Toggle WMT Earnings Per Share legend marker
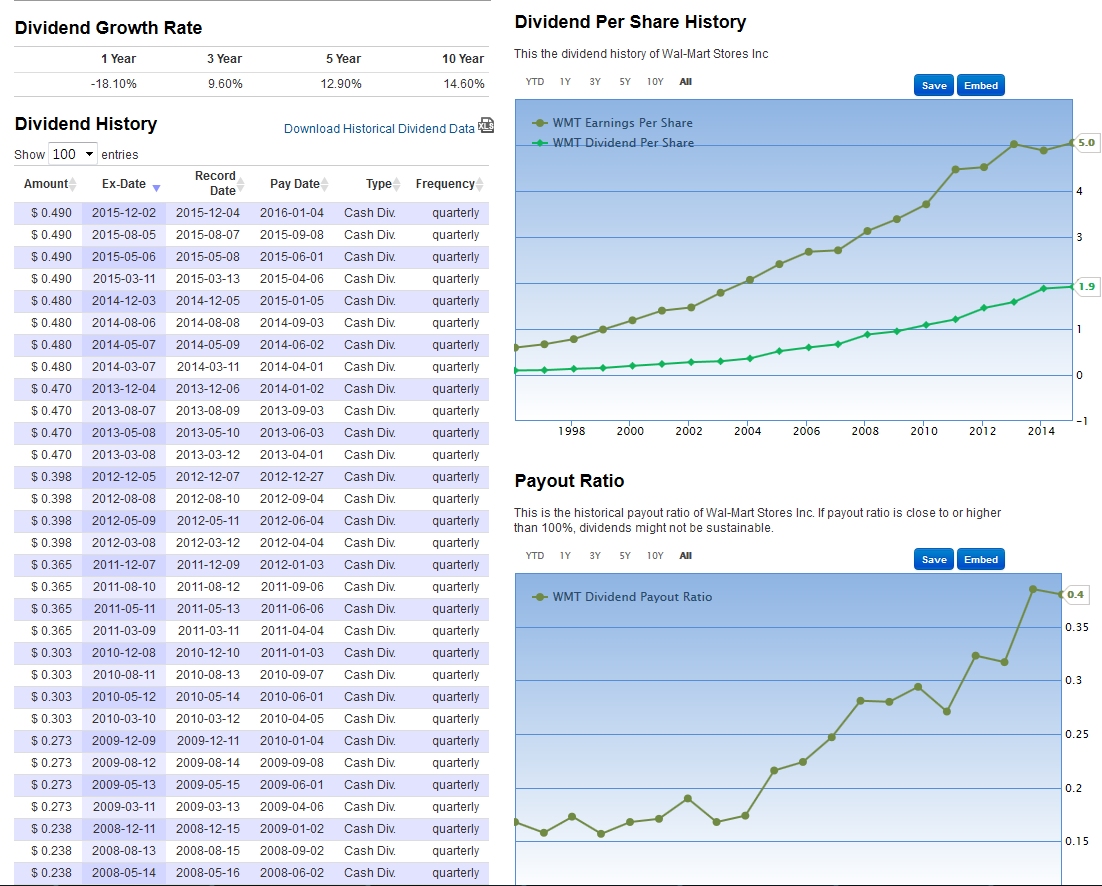 coord(539,123)
